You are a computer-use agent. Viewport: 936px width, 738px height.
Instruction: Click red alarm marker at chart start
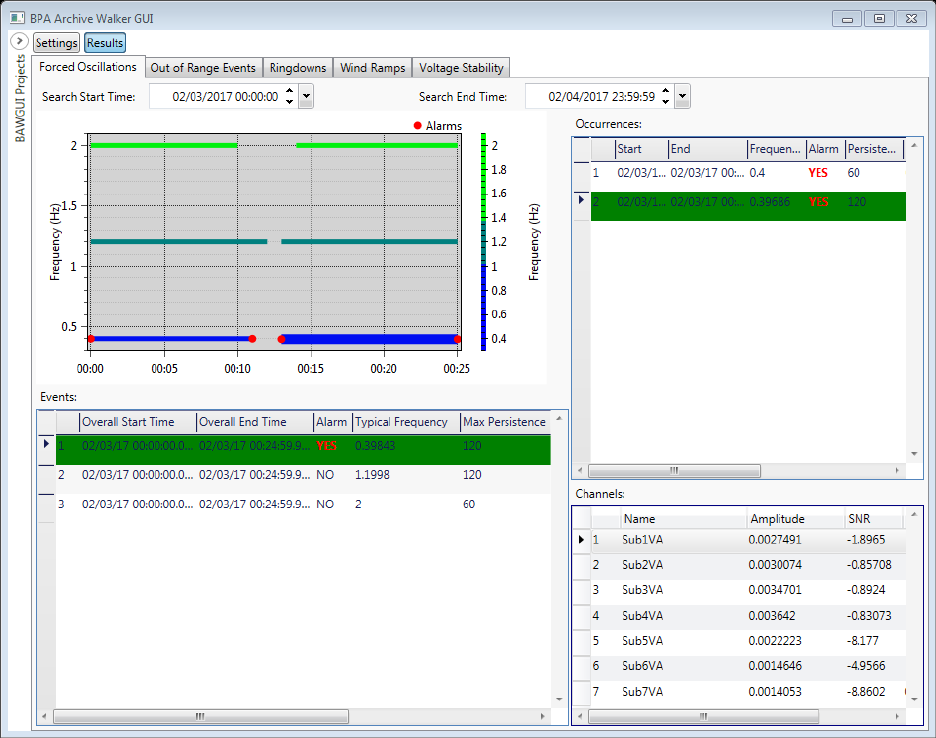[91, 339]
